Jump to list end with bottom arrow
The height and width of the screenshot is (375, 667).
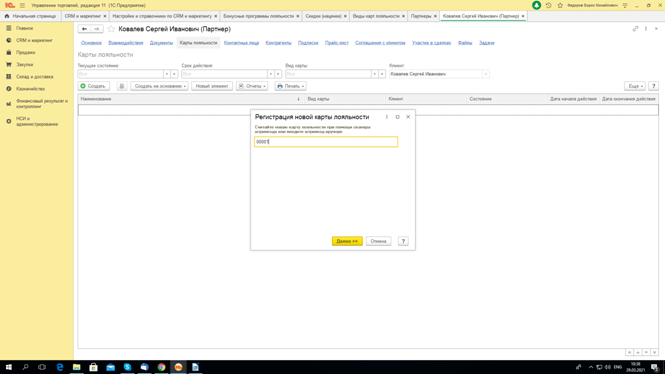(654, 352)
